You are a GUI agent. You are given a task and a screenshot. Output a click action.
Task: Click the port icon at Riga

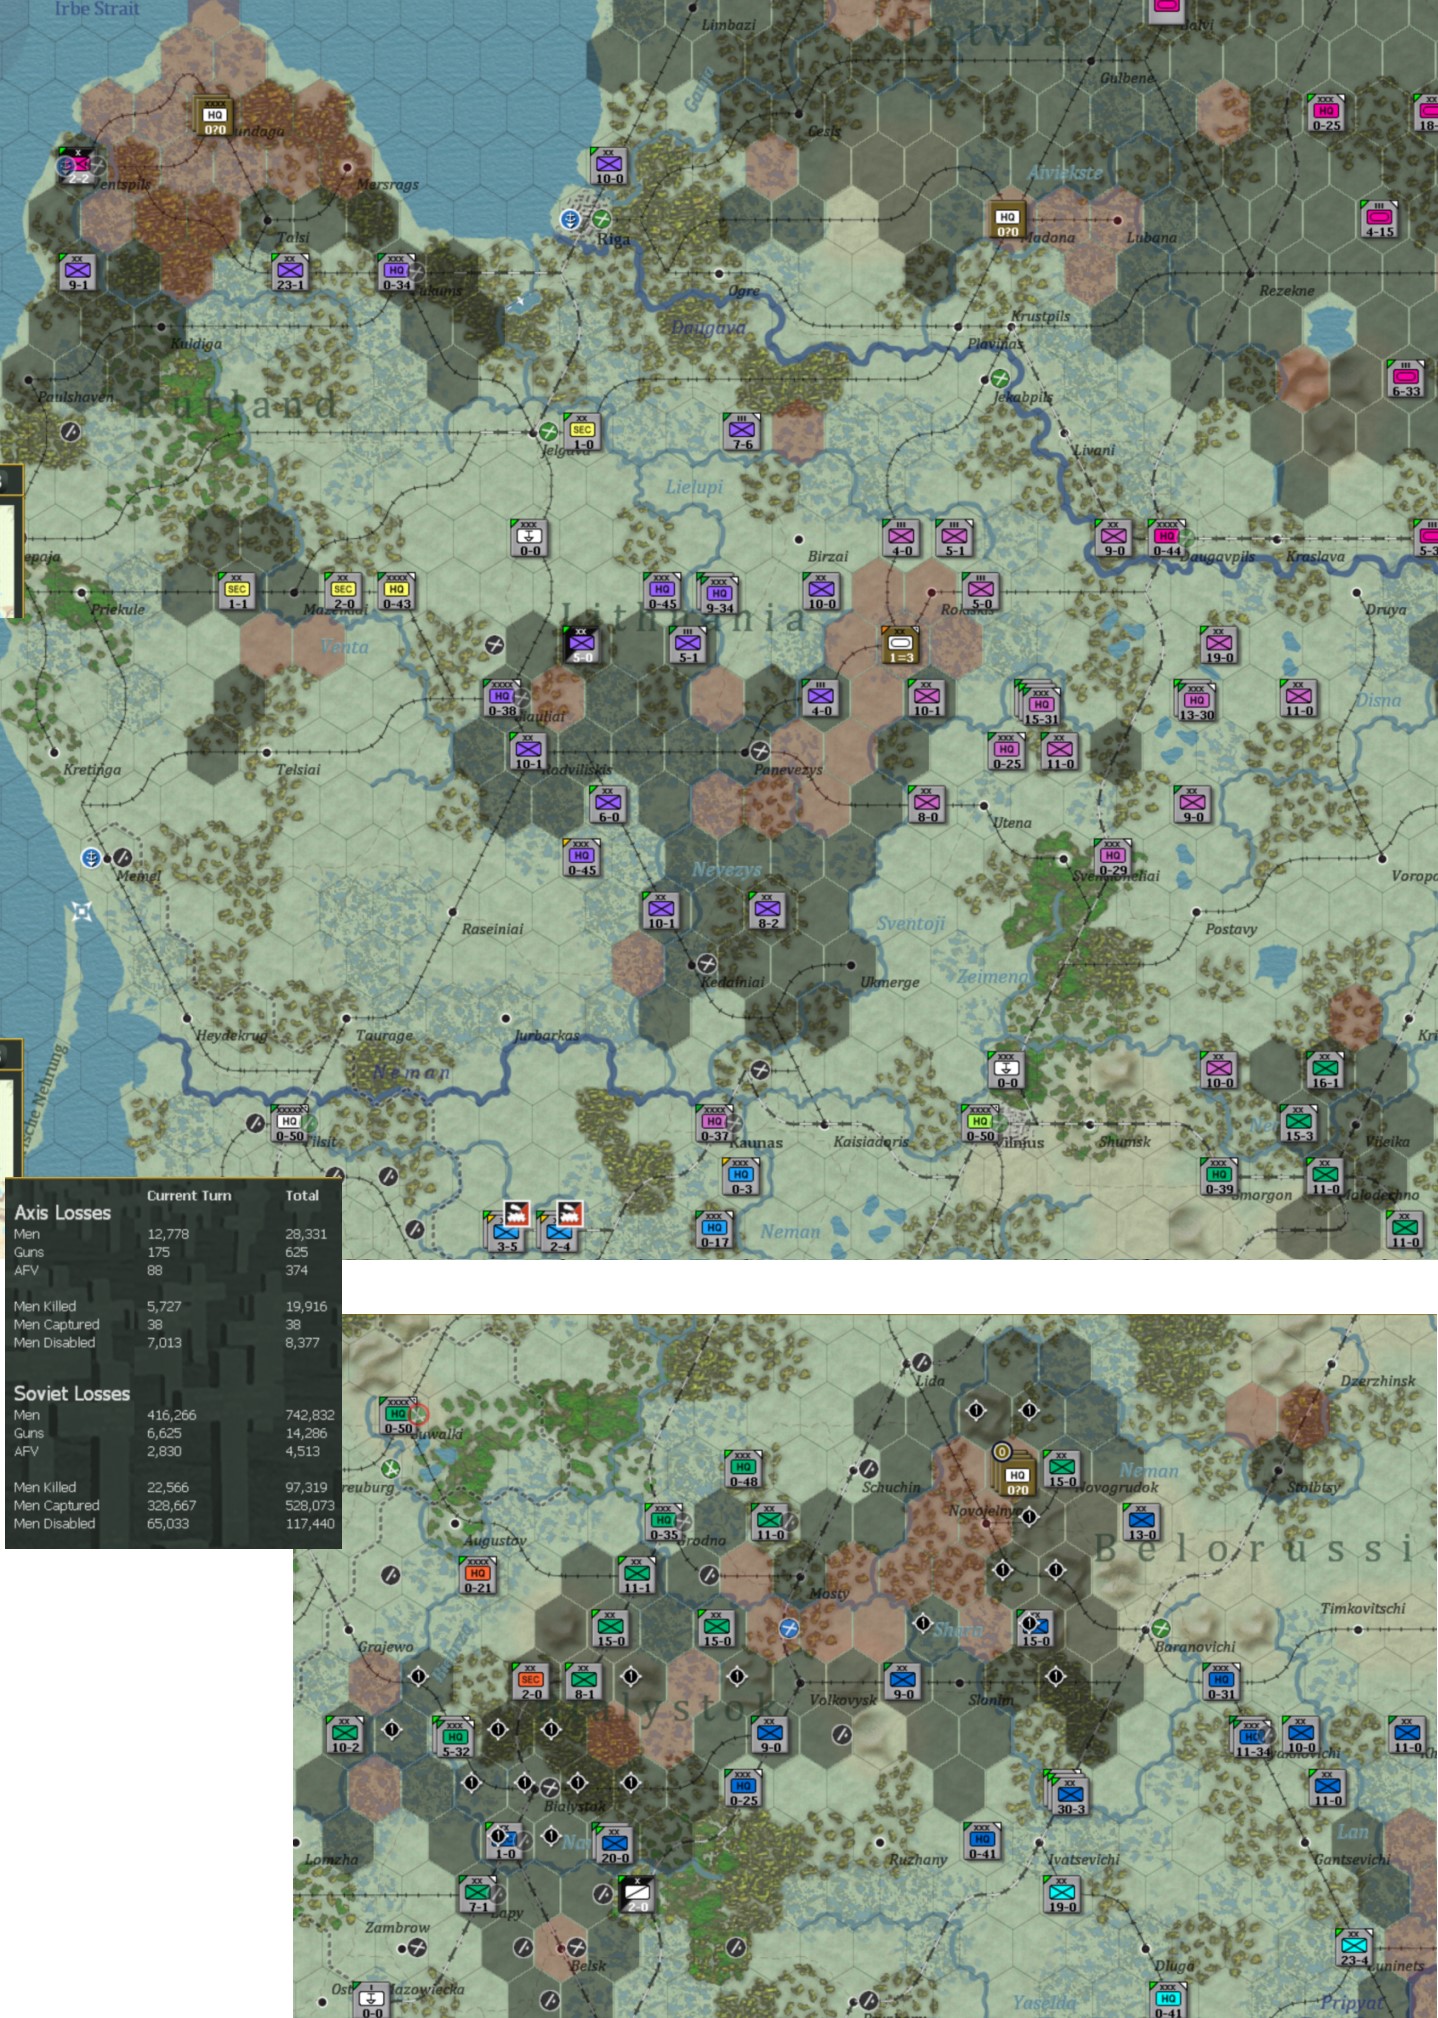[x=570, y=220]
